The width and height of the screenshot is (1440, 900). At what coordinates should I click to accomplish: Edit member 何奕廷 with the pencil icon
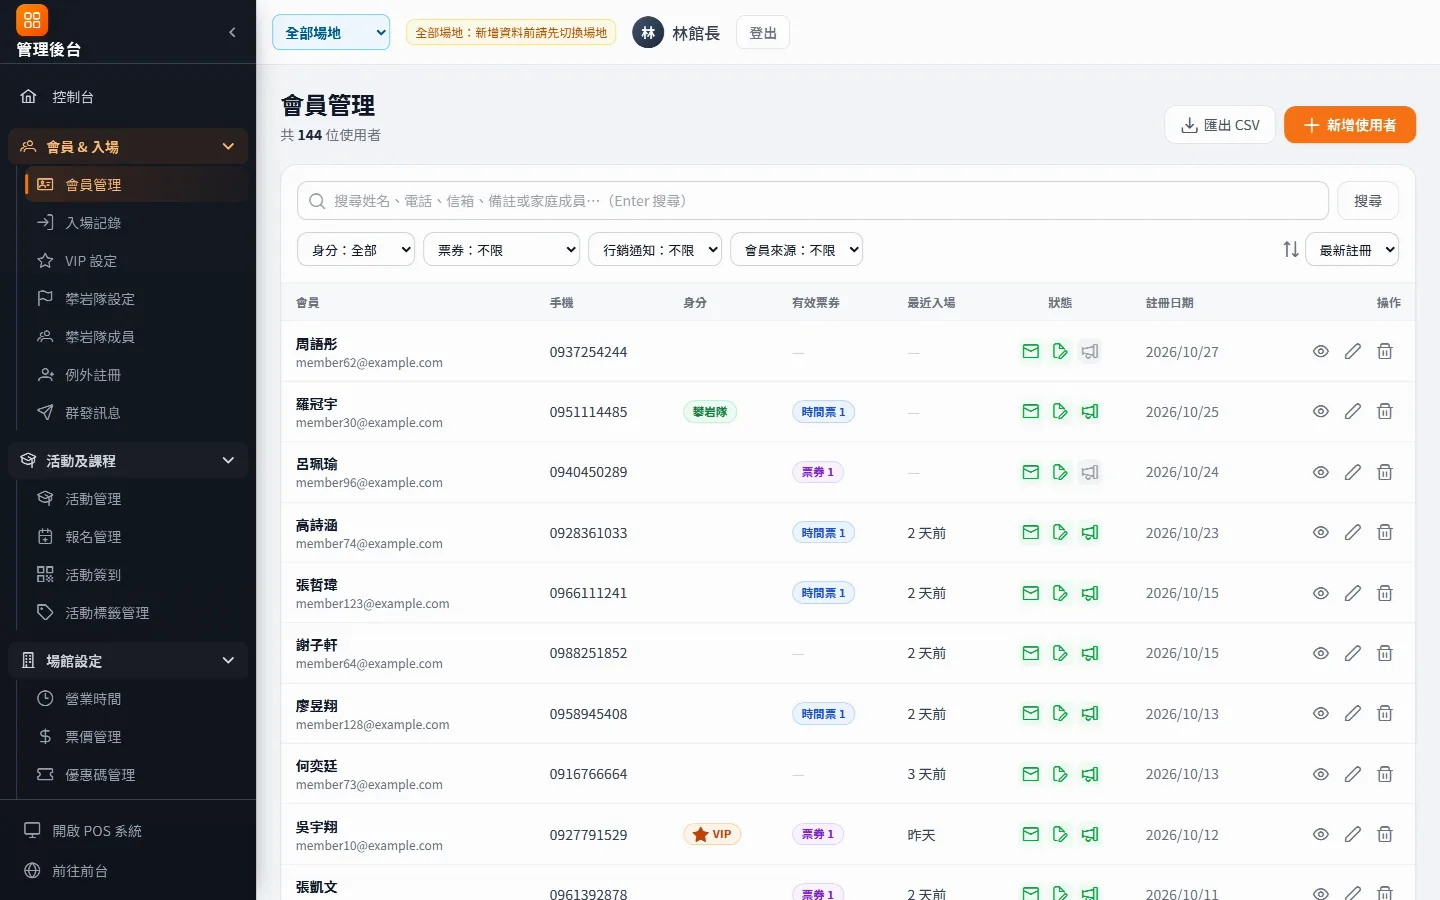coord(1353,774)
